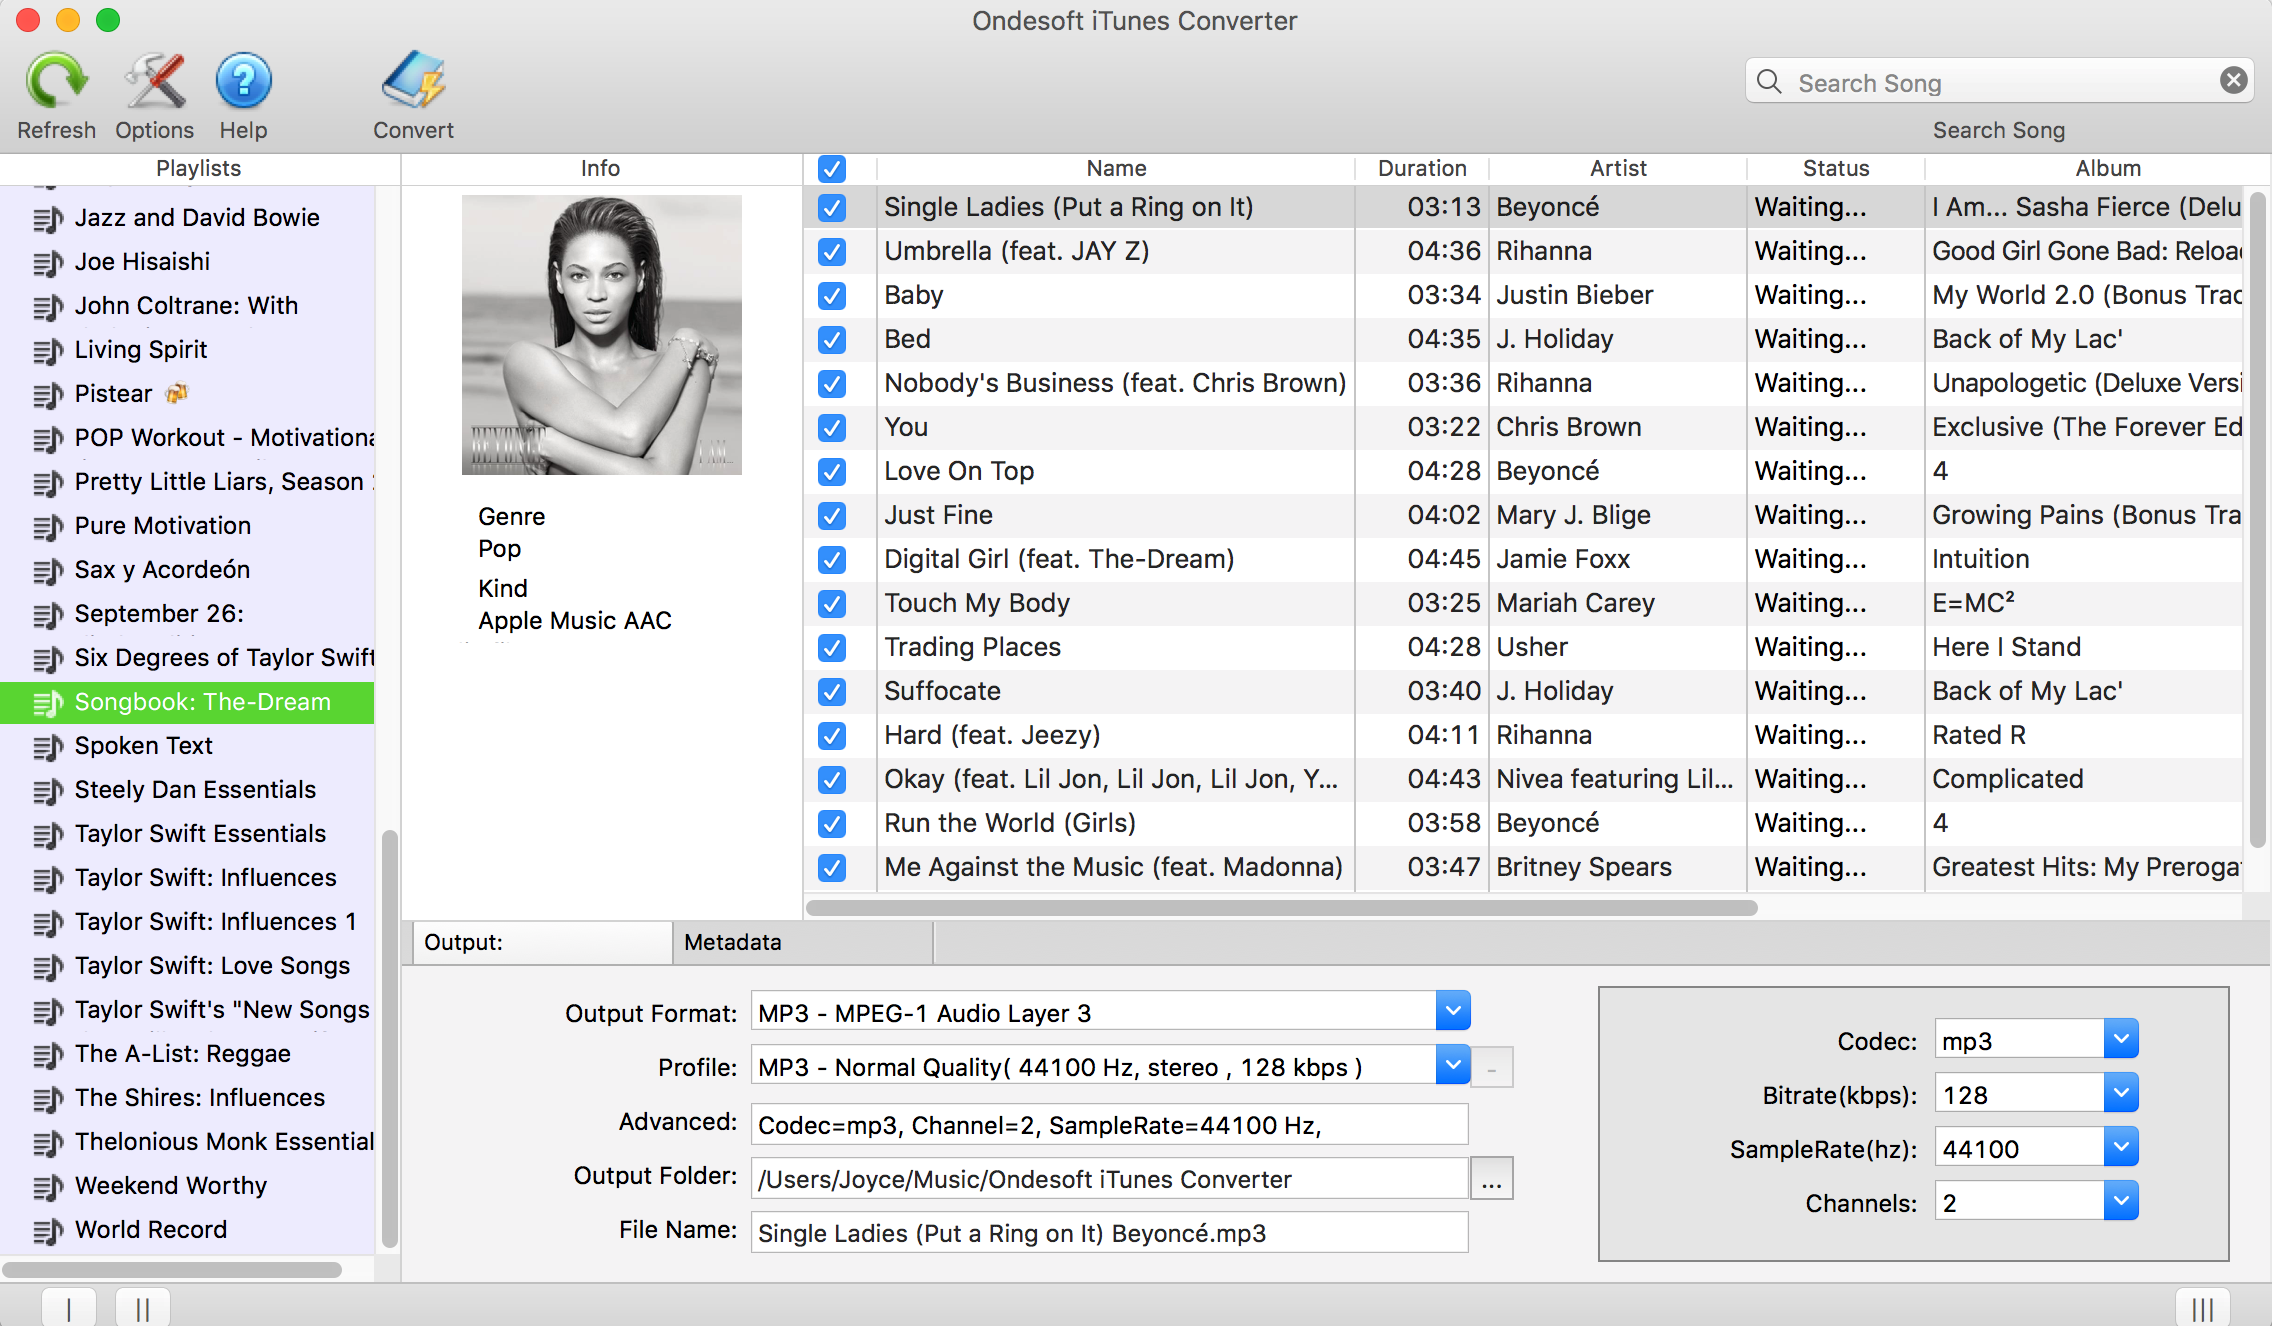
Task: Click the browse button for Output Folder
Action: 1491,1178
